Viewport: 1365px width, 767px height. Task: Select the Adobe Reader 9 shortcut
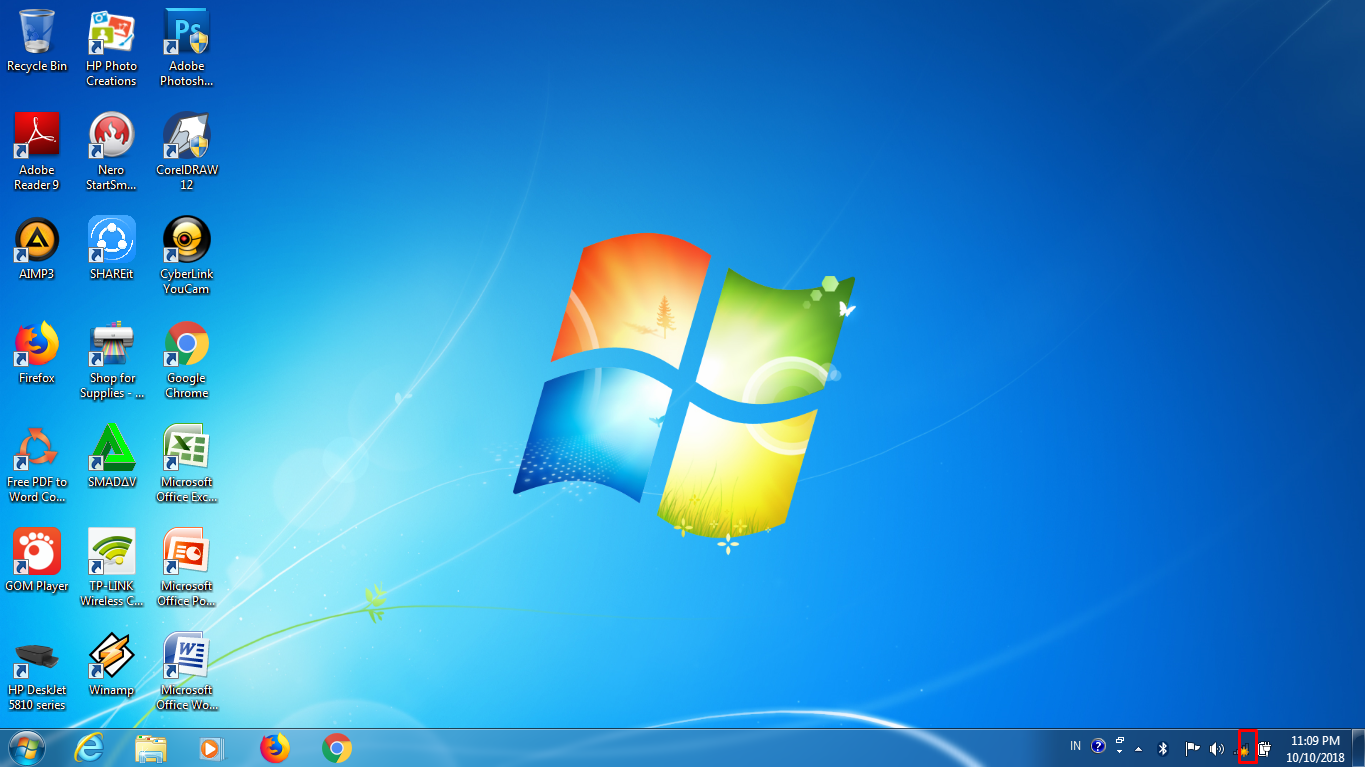37,152
